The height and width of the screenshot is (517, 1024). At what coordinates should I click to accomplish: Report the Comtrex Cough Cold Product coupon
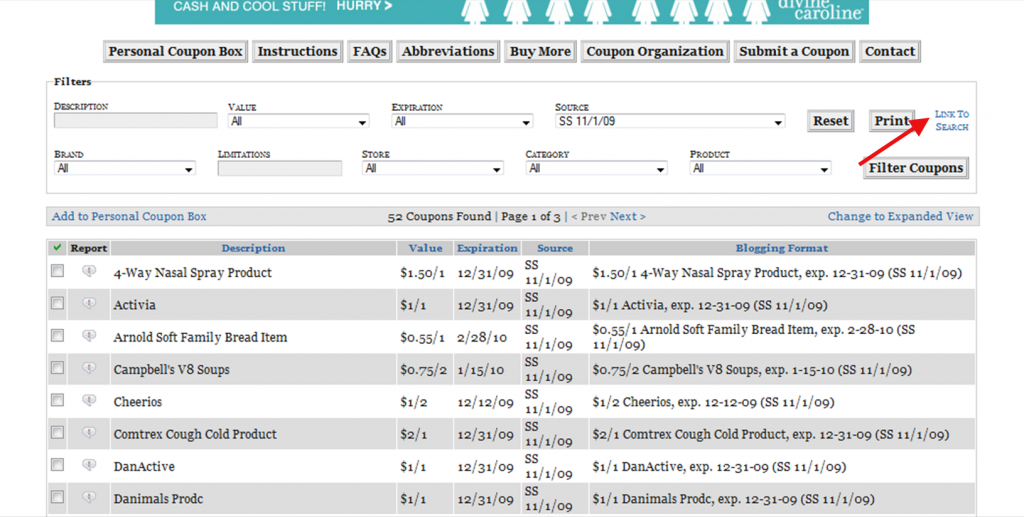[x=89, y=433]
